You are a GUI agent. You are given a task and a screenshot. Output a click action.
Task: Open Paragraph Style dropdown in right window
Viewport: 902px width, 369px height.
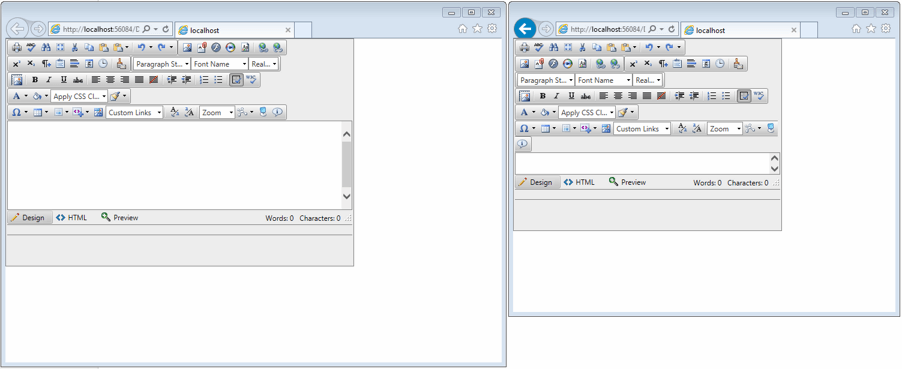[546, 80]
